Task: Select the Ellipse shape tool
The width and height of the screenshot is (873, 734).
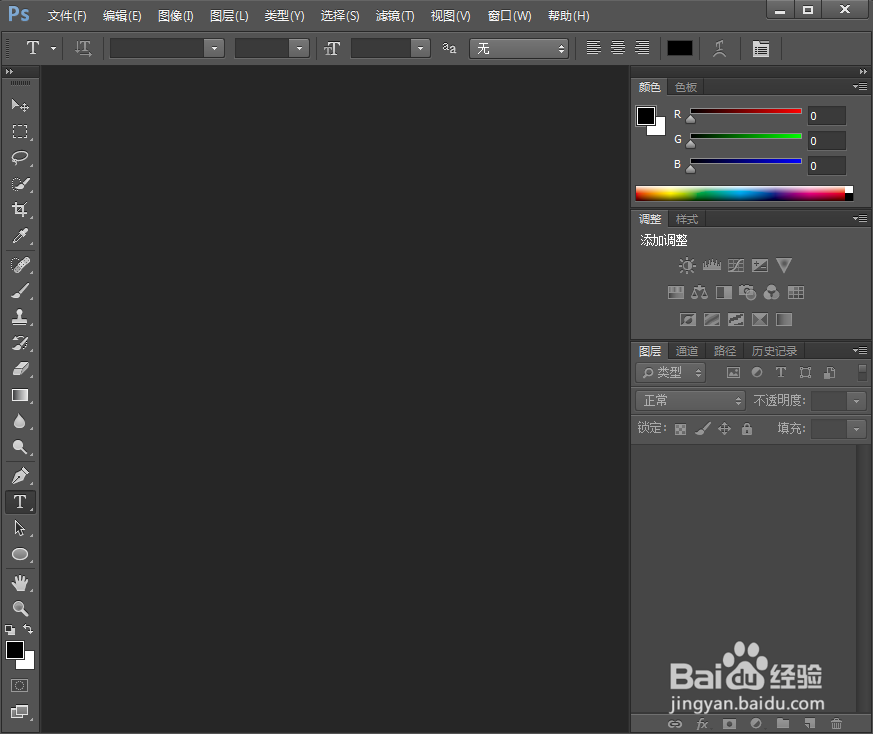Action: [x=20, y=554]
